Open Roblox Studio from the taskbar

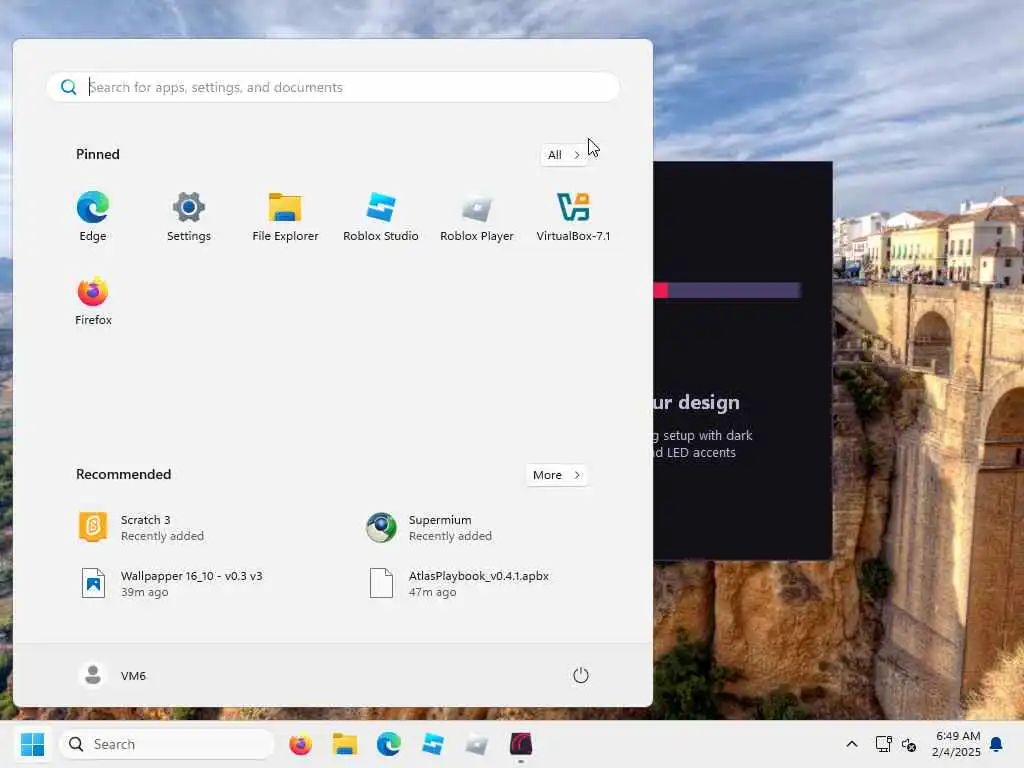[432, 744]
